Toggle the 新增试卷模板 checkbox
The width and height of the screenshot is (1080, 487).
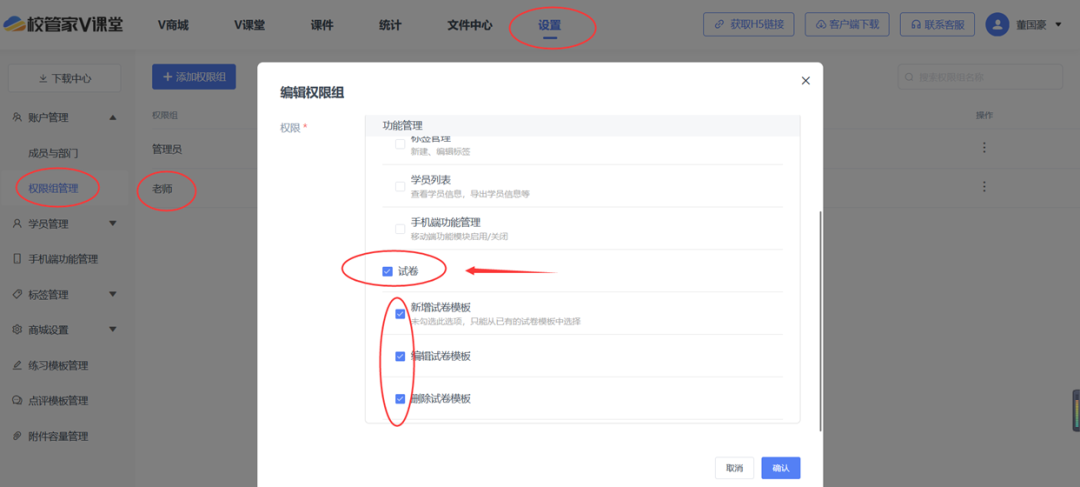pyautogui.click(x=400, y=314)
